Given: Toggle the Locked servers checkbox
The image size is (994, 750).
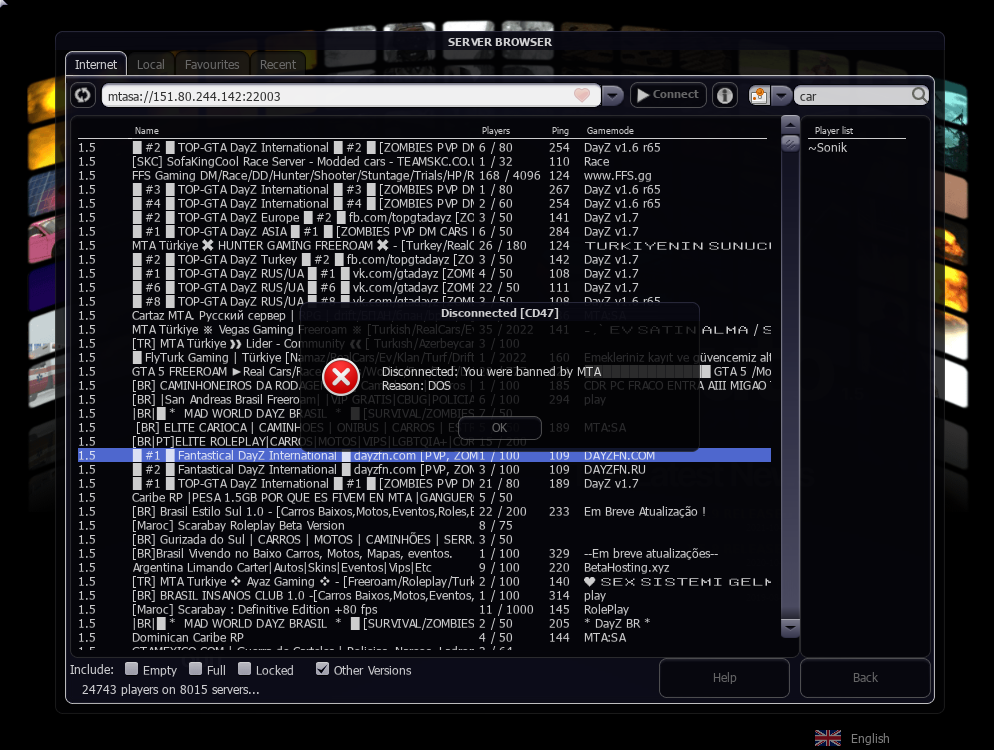Looking at the screenshot, I should tap(244, 669).
